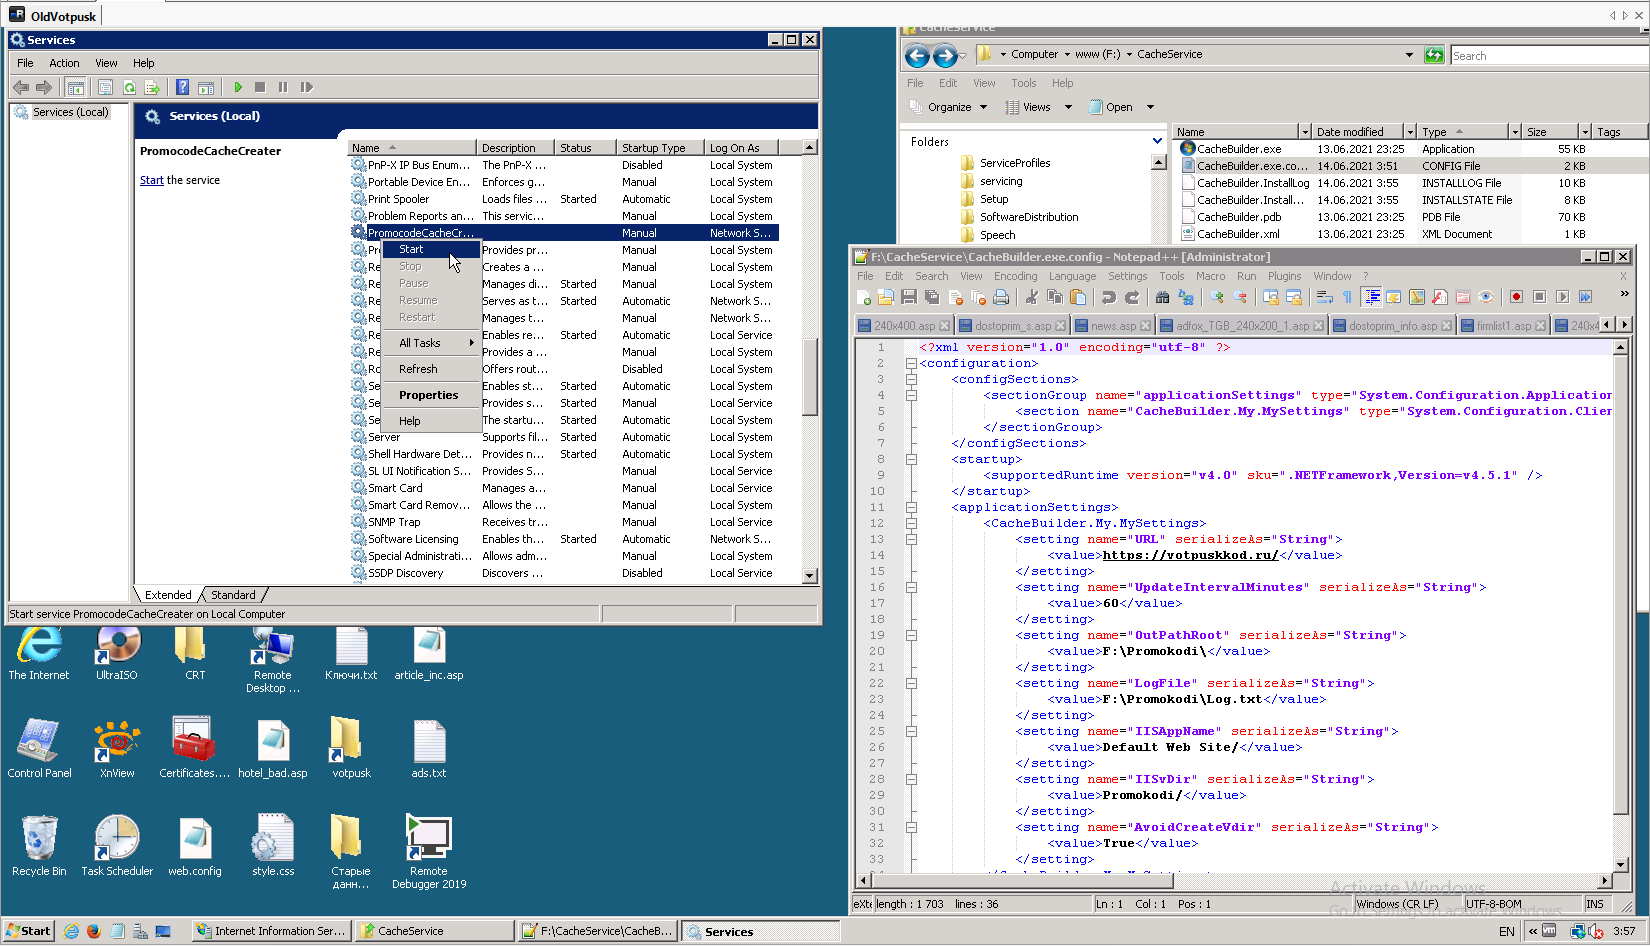The image size is (1650, 946).
Task: Switch to the Standard tab in Services
Action: point(233,595)
